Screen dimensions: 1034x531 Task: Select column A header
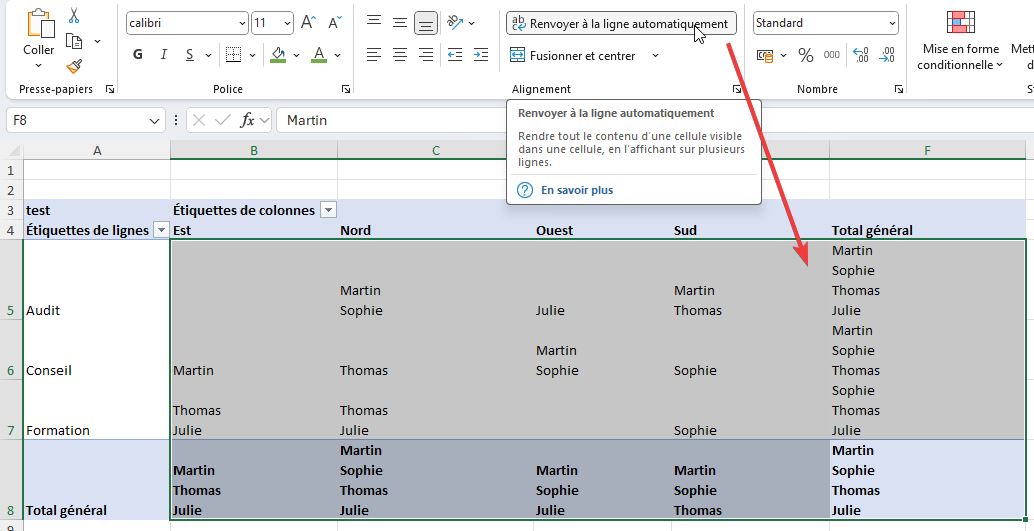[97, 150]
